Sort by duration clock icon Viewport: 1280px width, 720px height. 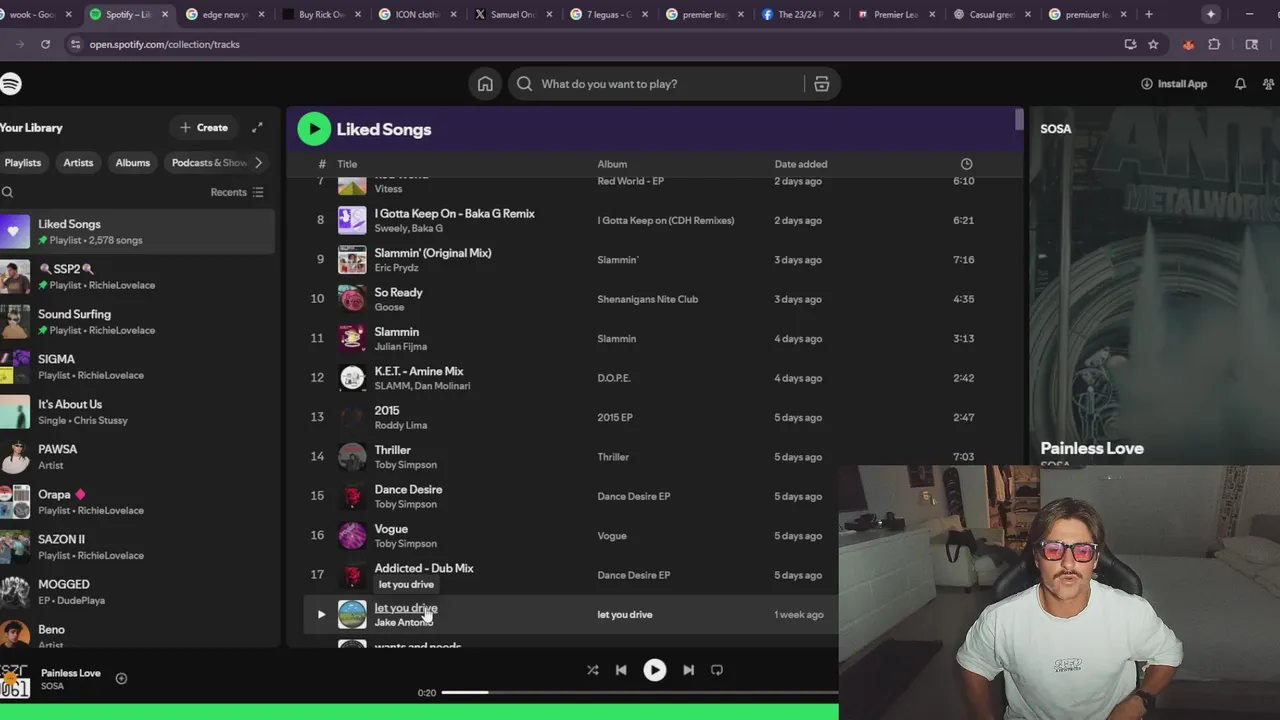point(966,164)
